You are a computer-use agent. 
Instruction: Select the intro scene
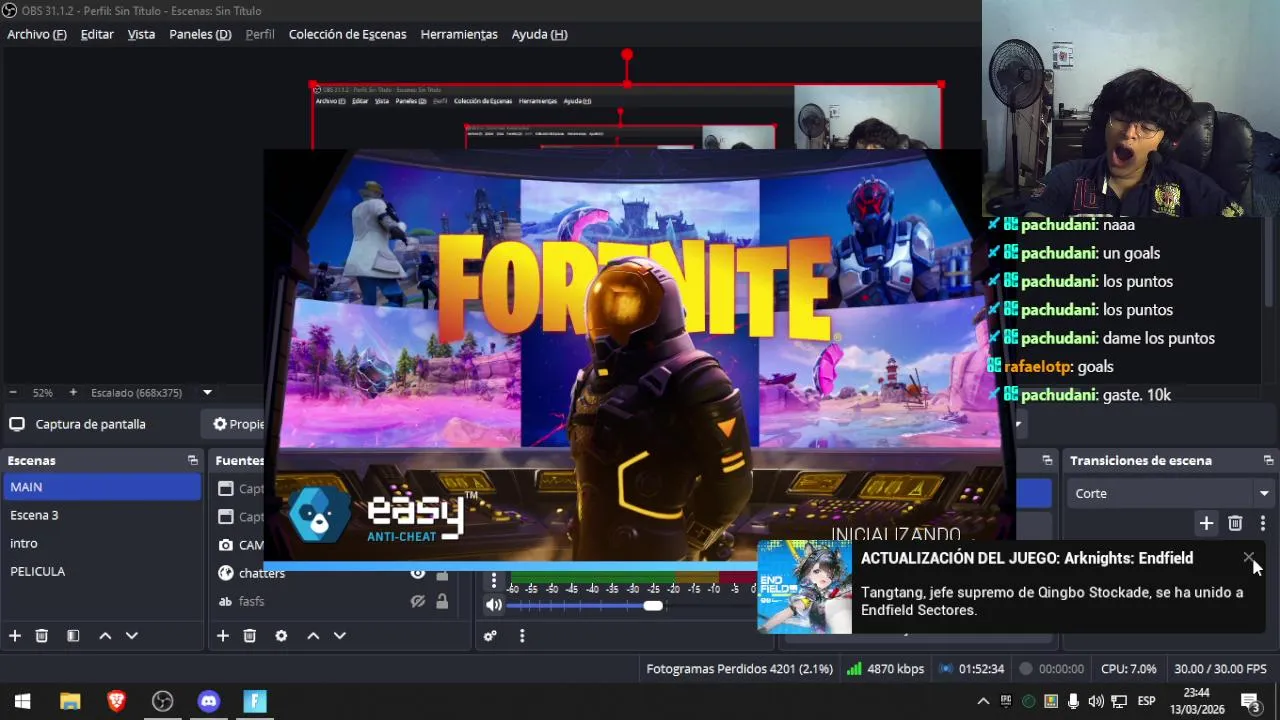pyautogui.click(x=102, y=543)
